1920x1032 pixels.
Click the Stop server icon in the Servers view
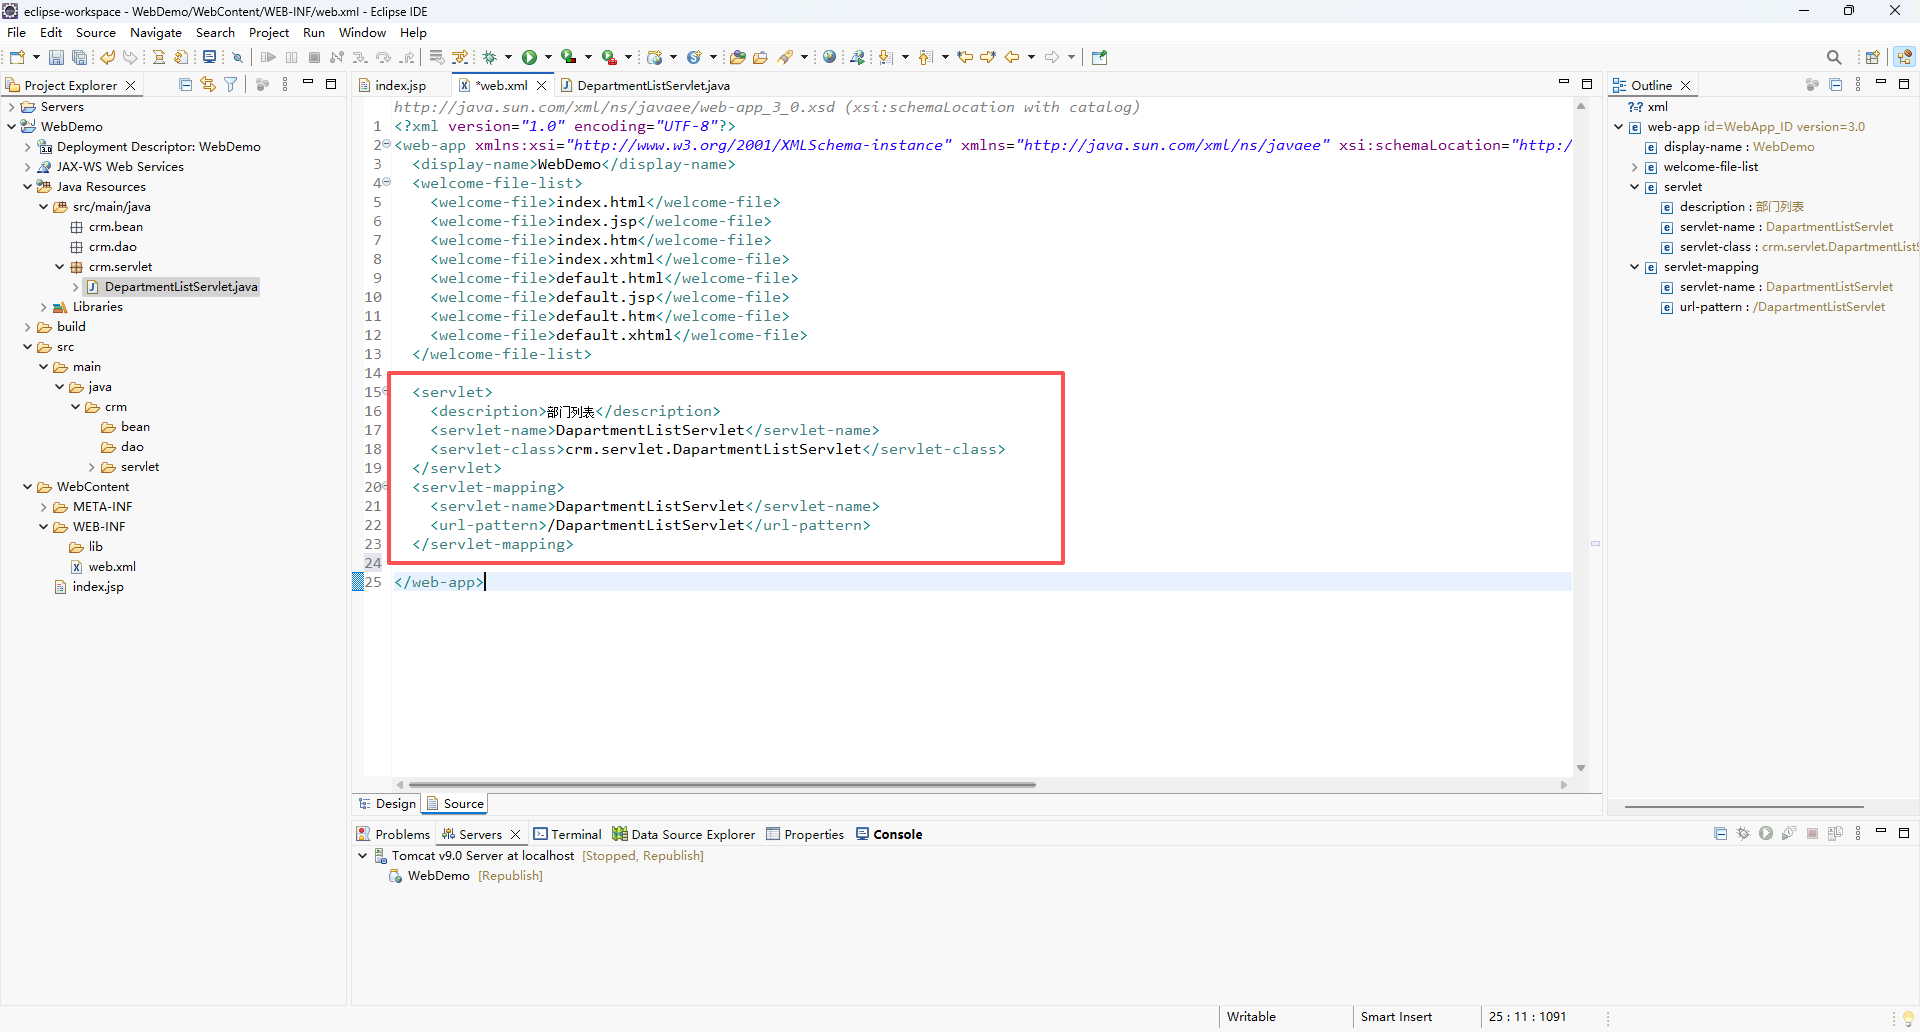pos(1812,834)
